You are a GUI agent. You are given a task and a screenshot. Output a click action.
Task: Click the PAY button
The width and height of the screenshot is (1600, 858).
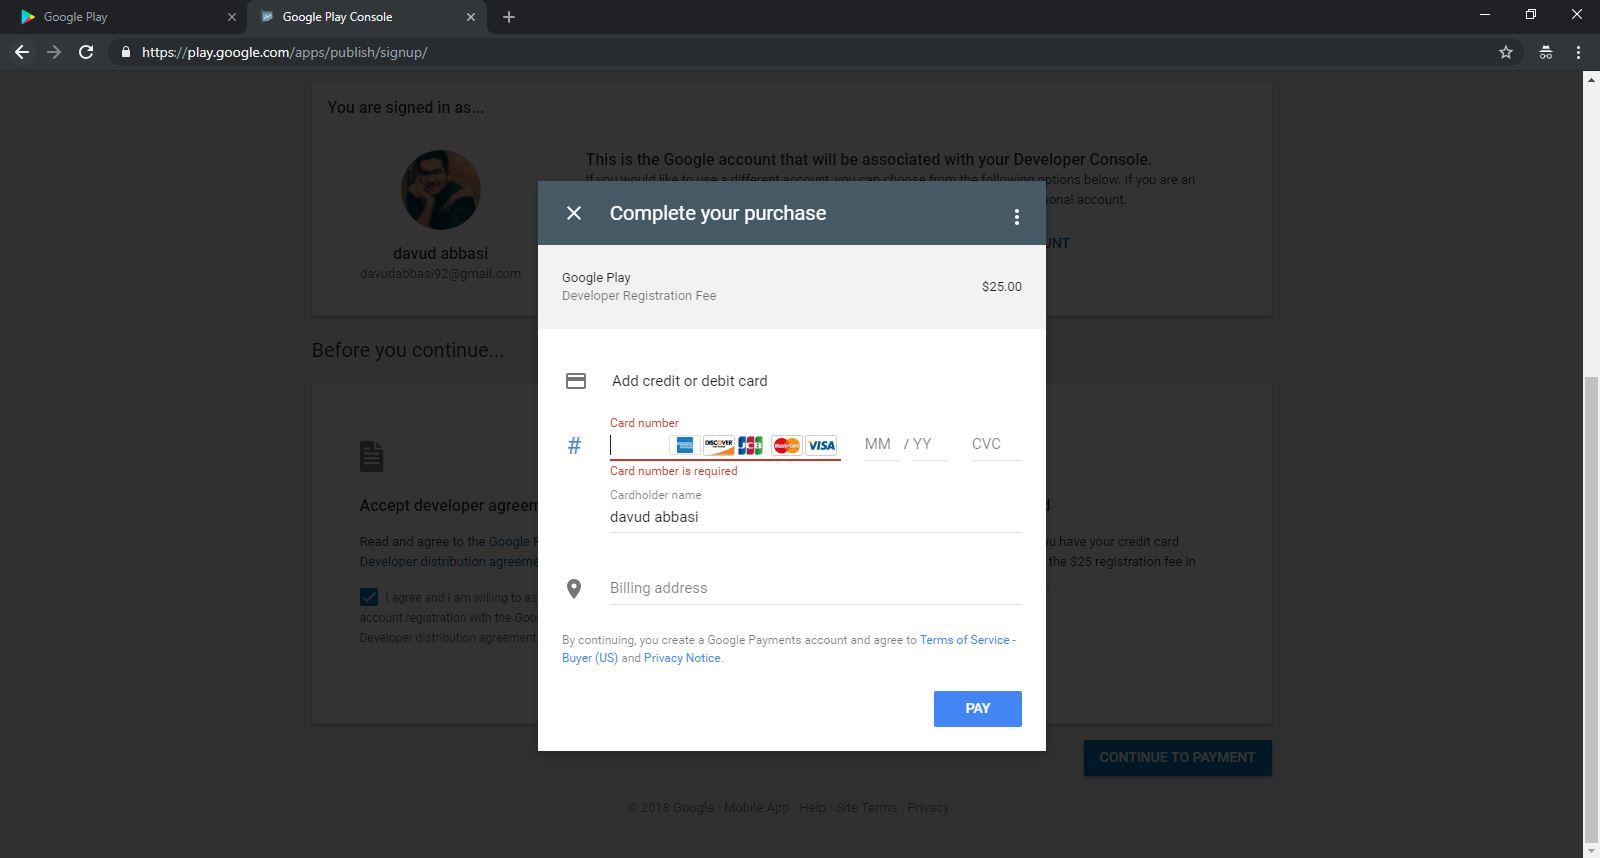(x=978, y=708)
